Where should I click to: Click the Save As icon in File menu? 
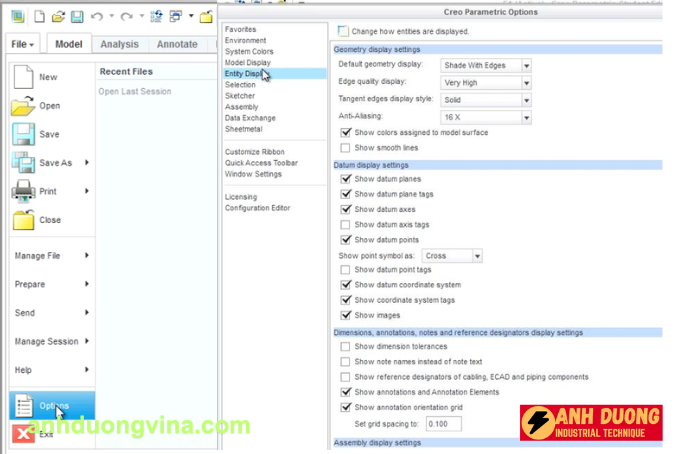24,162
